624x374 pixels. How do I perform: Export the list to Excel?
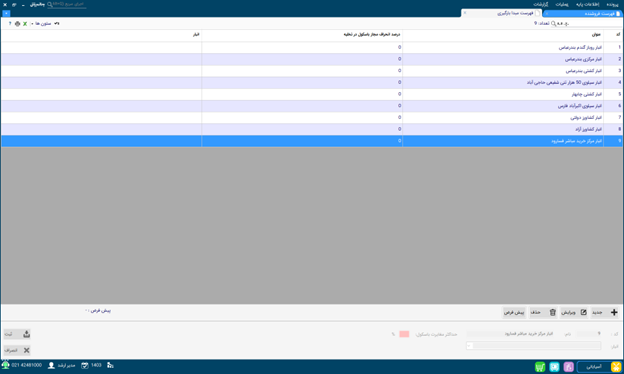[x=25, y=24]
